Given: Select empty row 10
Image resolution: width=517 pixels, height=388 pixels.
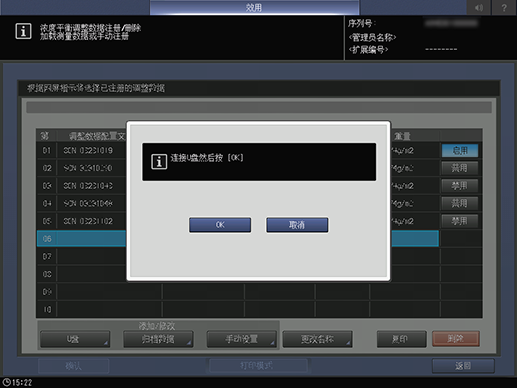Looking at the screenshot, I should (237, 309).
